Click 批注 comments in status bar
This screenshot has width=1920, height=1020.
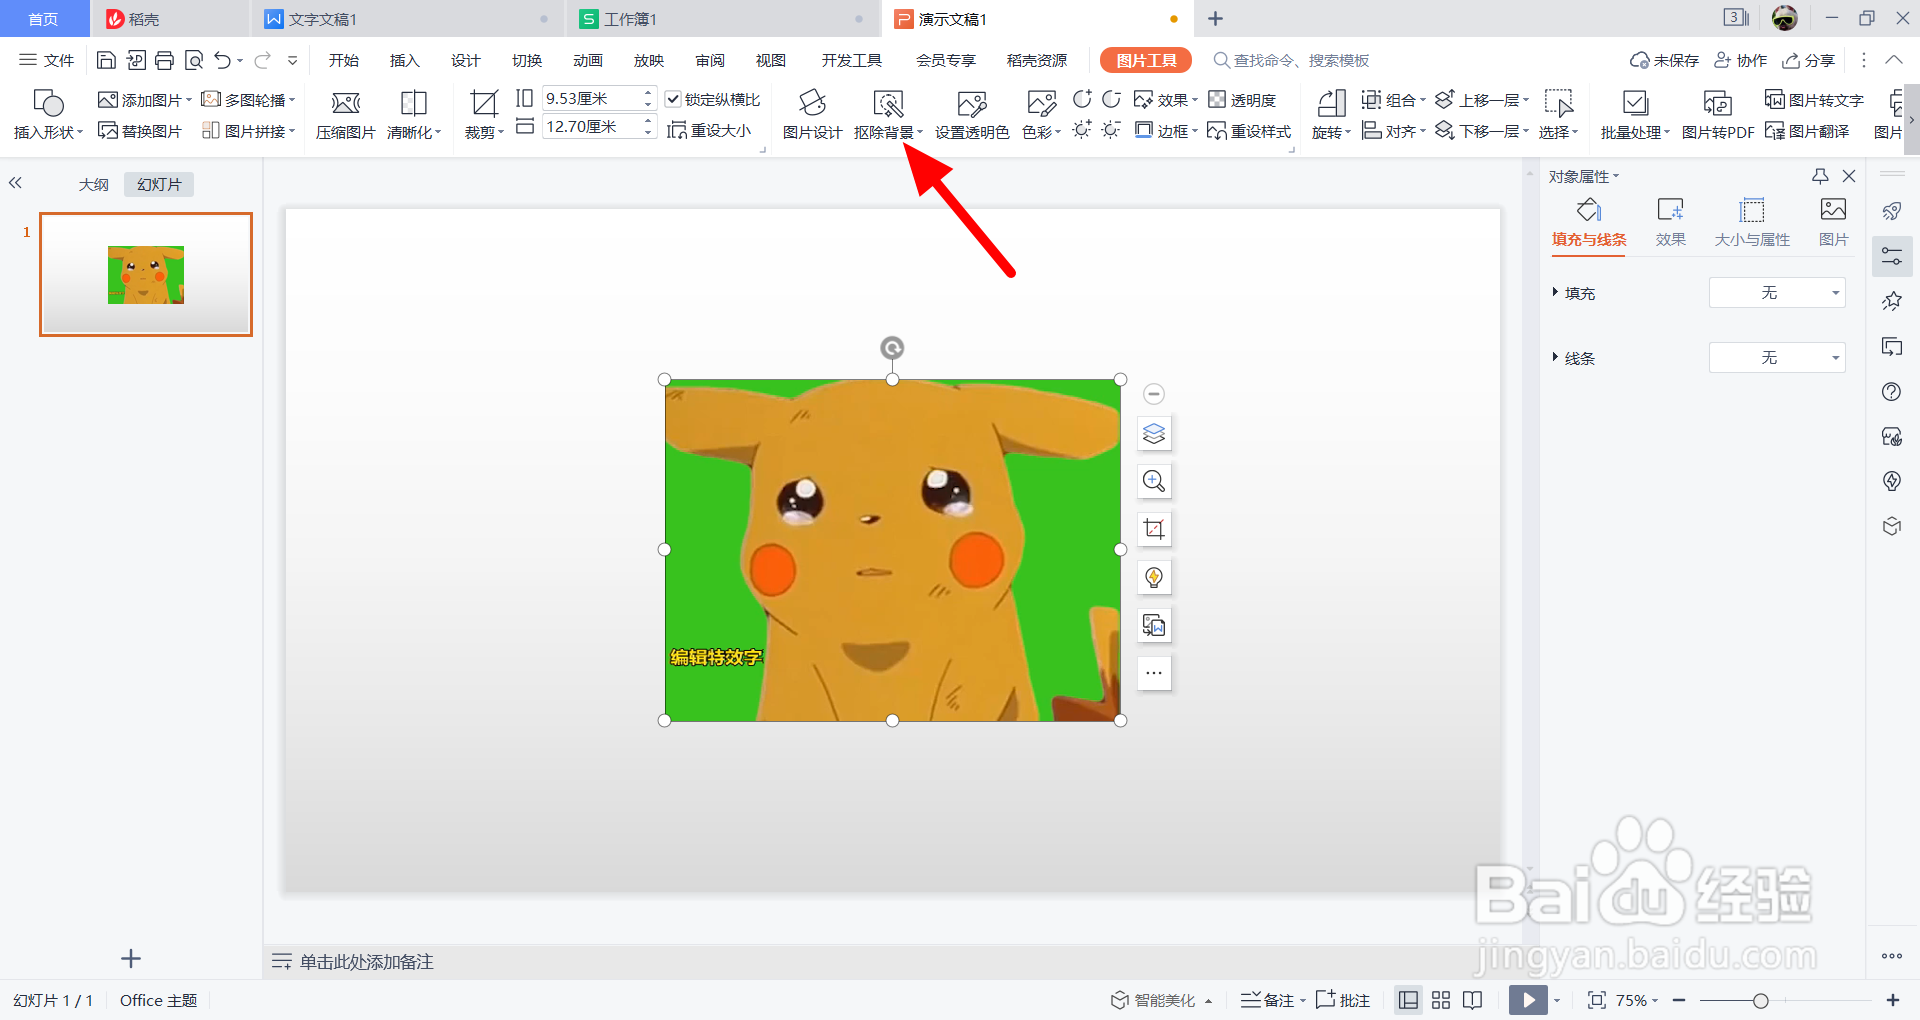click(x=1343, y=1000)
